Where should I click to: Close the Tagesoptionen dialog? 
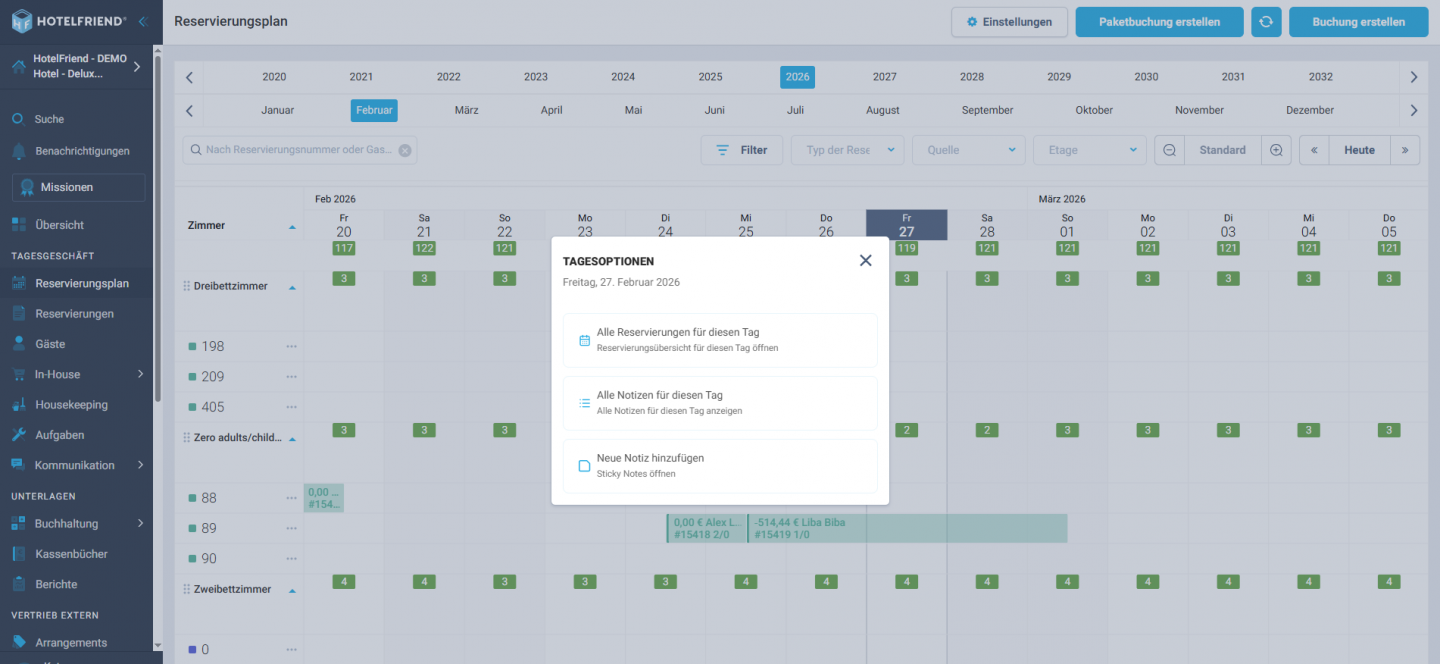click(865, 260)
